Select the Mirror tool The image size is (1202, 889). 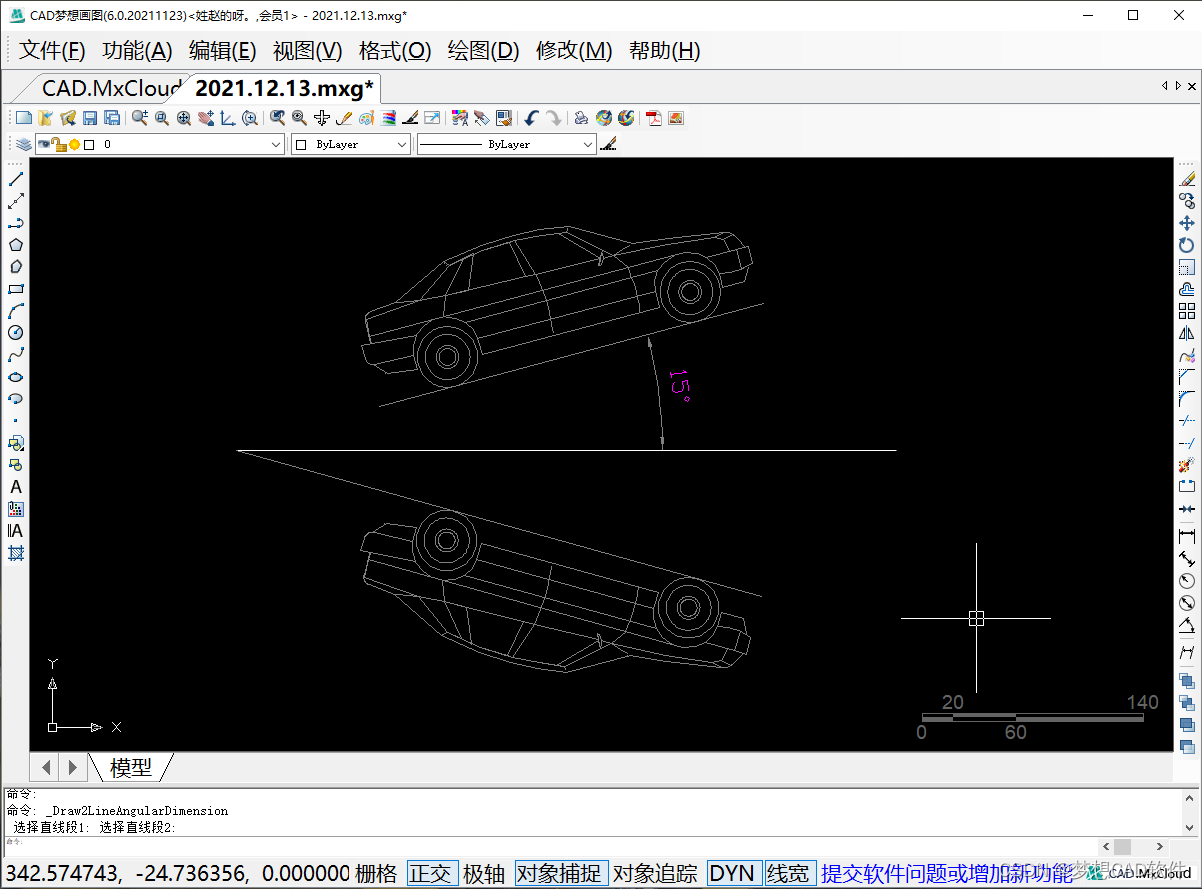pyautogui.click(x=1187, y=333)
